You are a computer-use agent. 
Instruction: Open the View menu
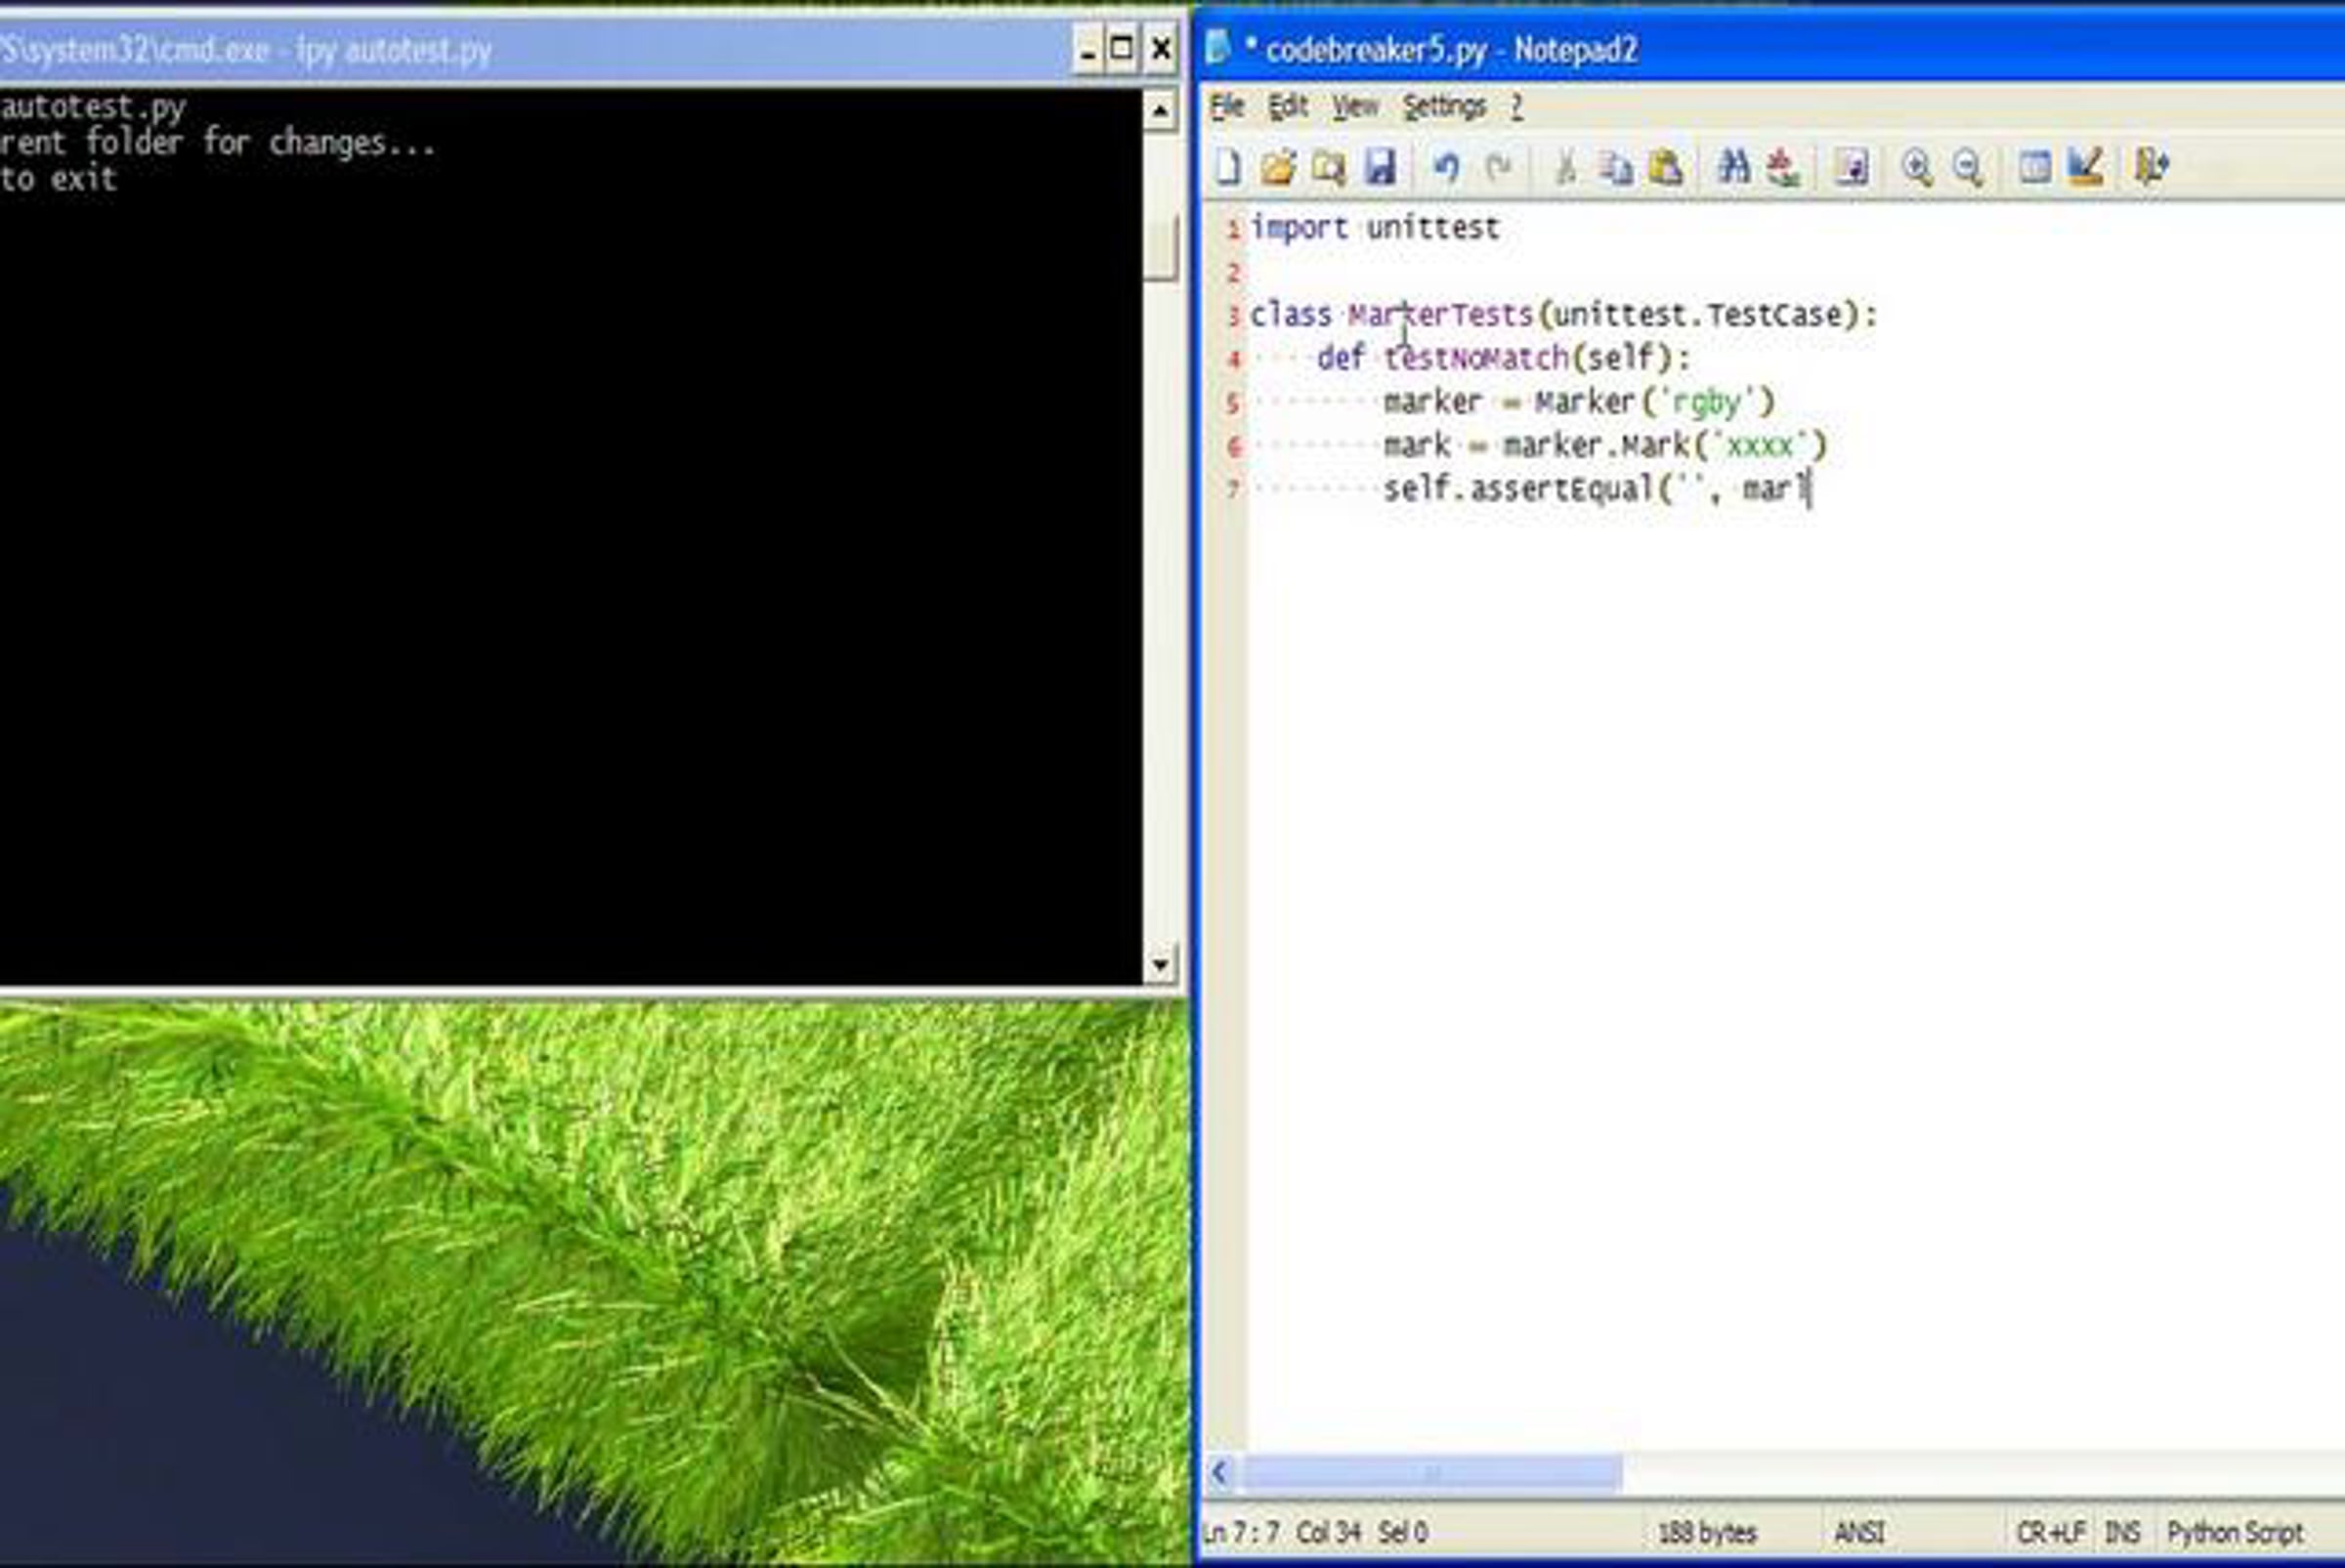pyautogui.click(x=1355, y=106)
